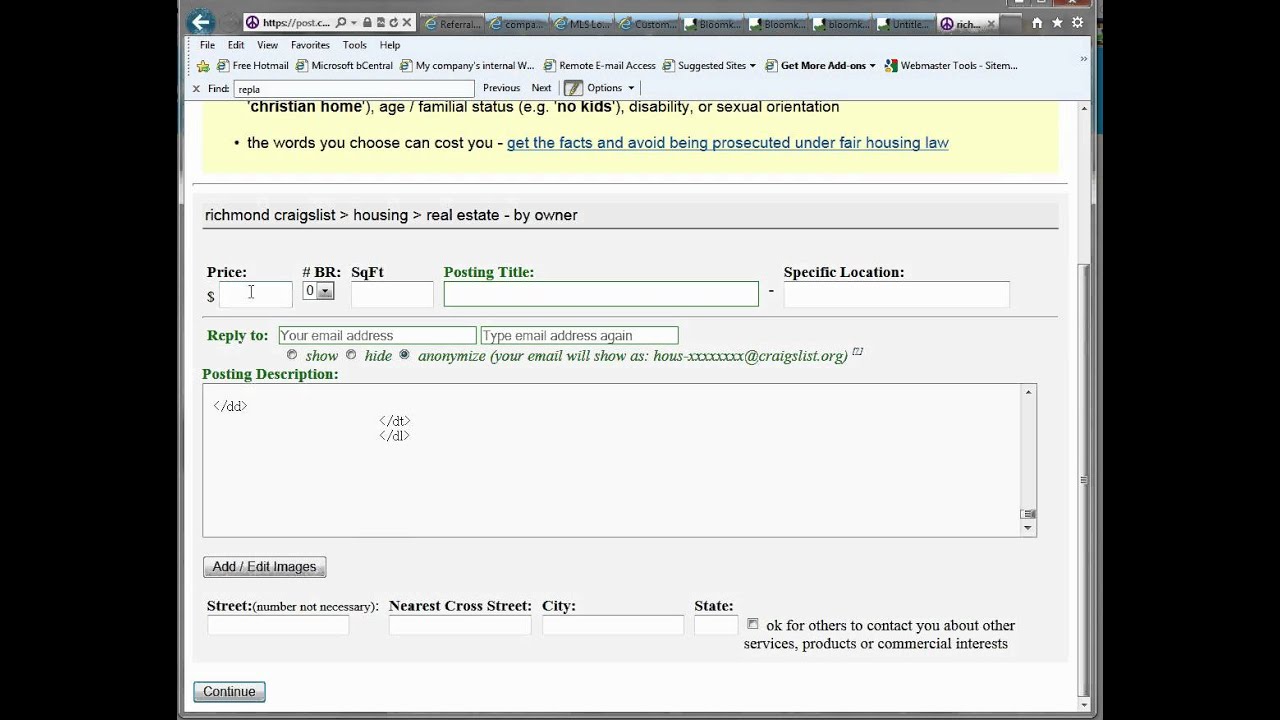
Task: Click inside Posting Description text area
Action: (x=611, y=460)
